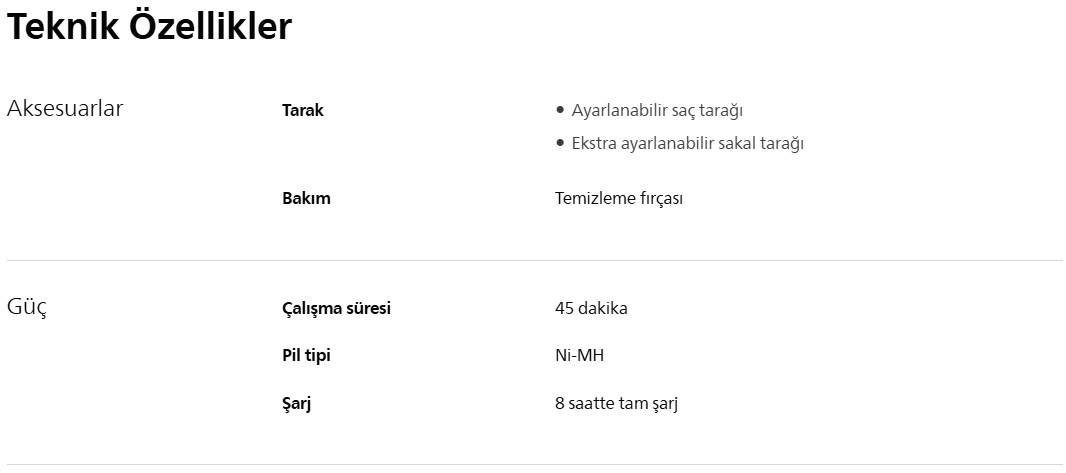Select the Güç section title
1066x473 pixels.
coord(27,306)
